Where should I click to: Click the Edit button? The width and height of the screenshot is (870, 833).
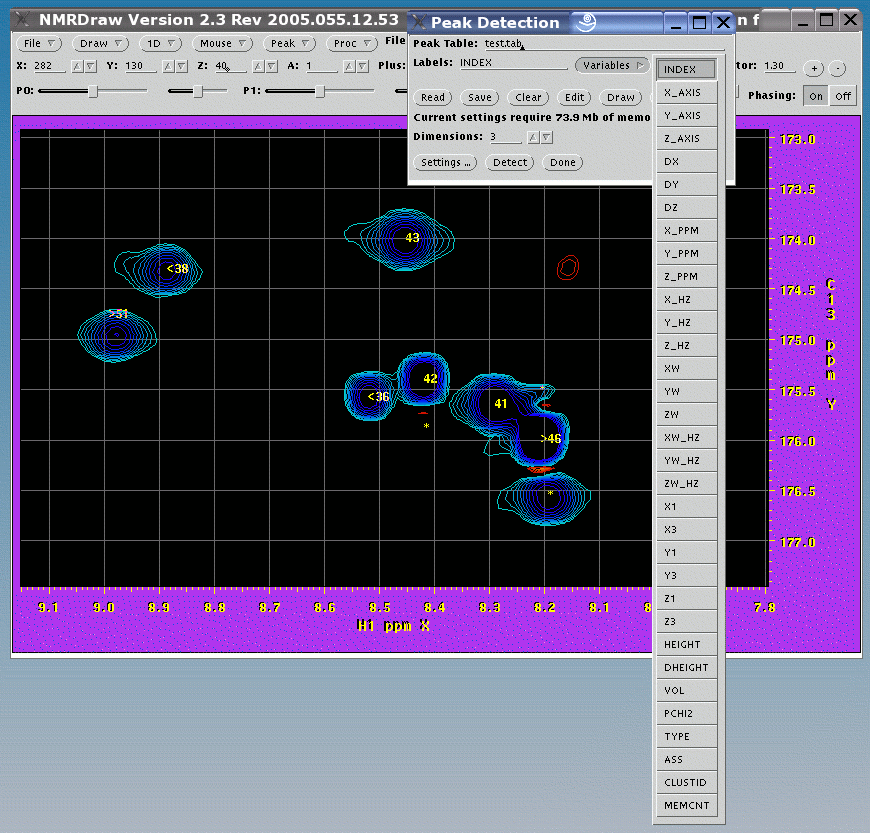[x=574, y=98]
